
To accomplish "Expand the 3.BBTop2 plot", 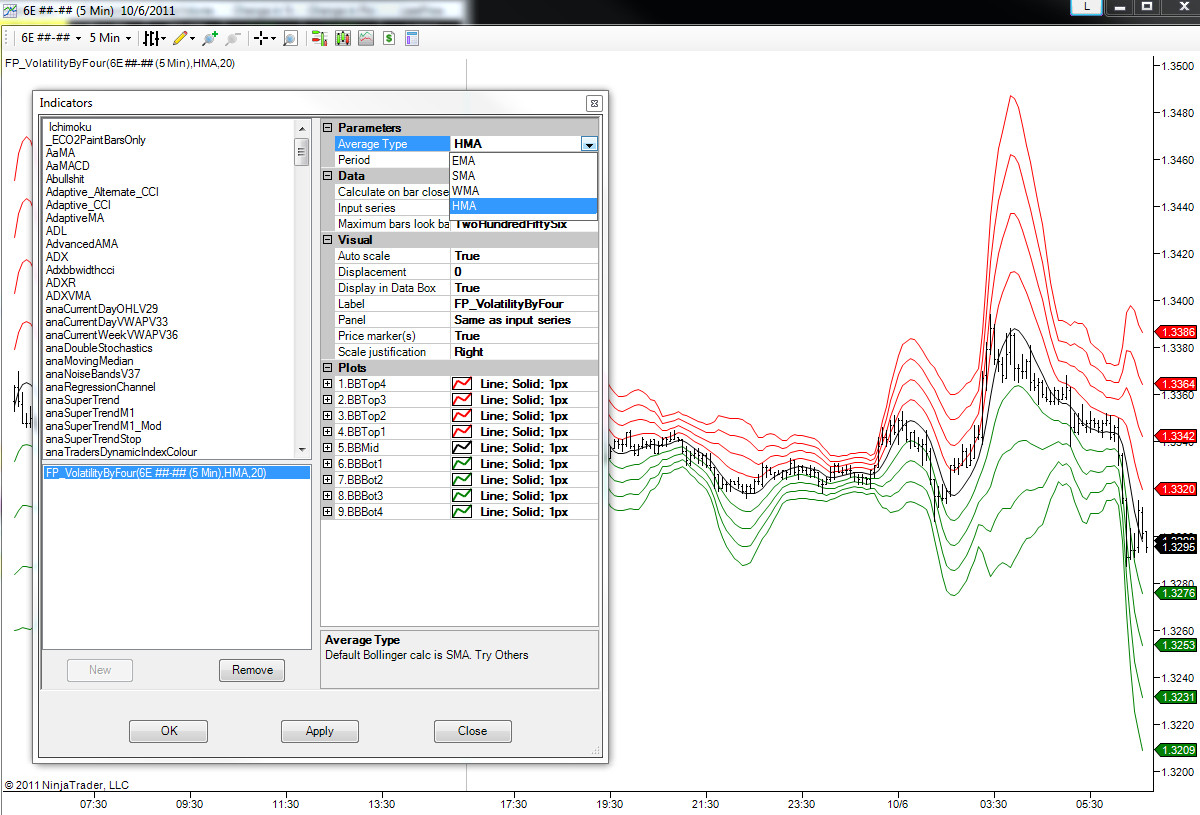I will pos(327,416).
